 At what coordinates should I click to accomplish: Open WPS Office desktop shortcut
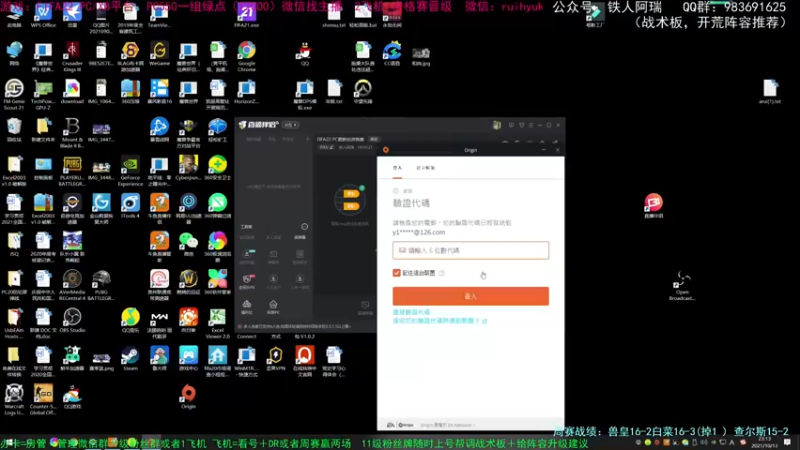(43, 14)
